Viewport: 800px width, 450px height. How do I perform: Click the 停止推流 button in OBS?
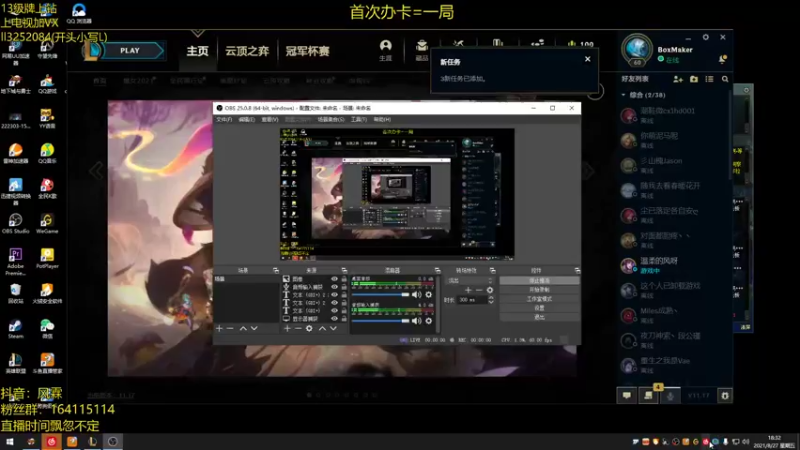539,281
